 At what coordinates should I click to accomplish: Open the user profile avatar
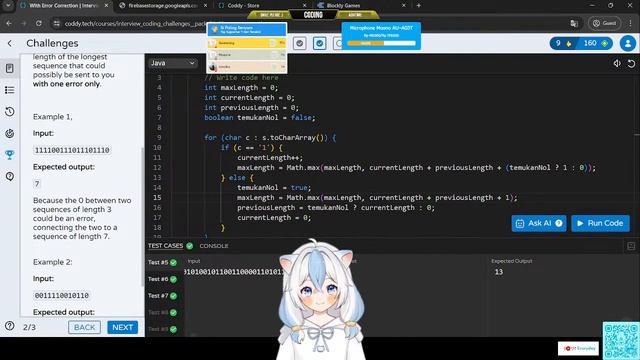(x=628, y=43)
